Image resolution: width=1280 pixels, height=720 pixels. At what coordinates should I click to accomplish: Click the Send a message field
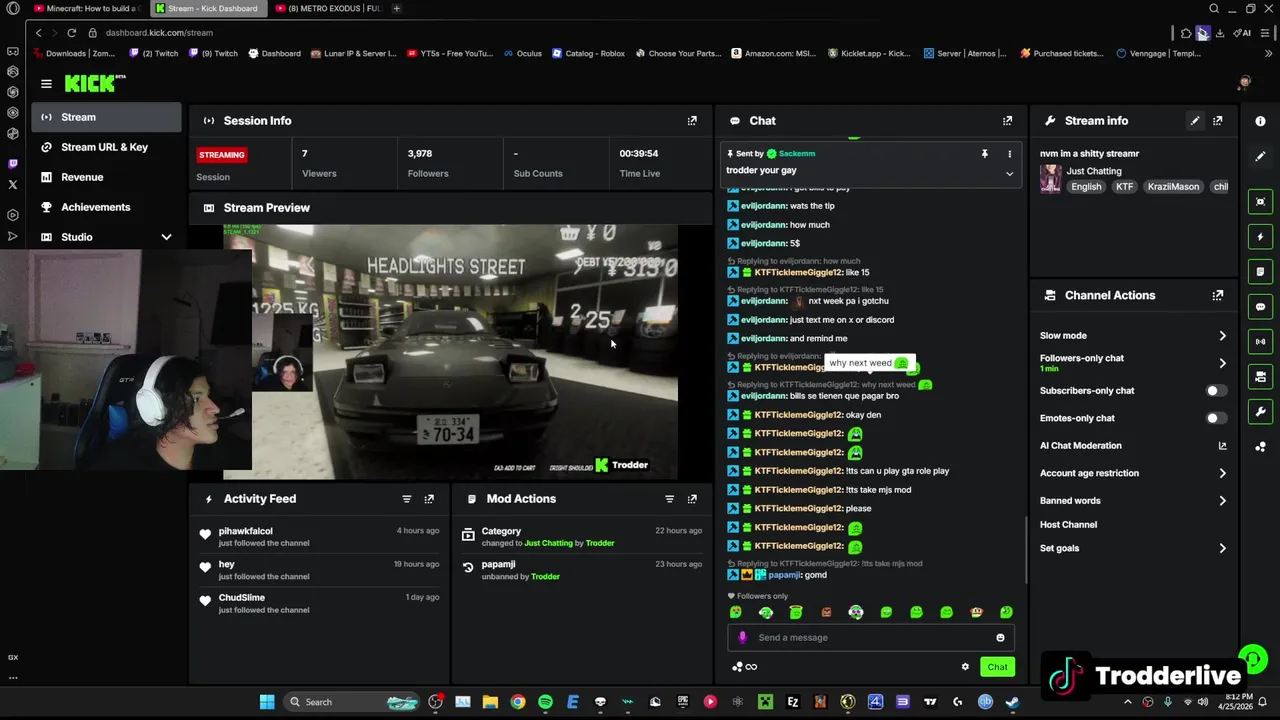tap(870, 638)
